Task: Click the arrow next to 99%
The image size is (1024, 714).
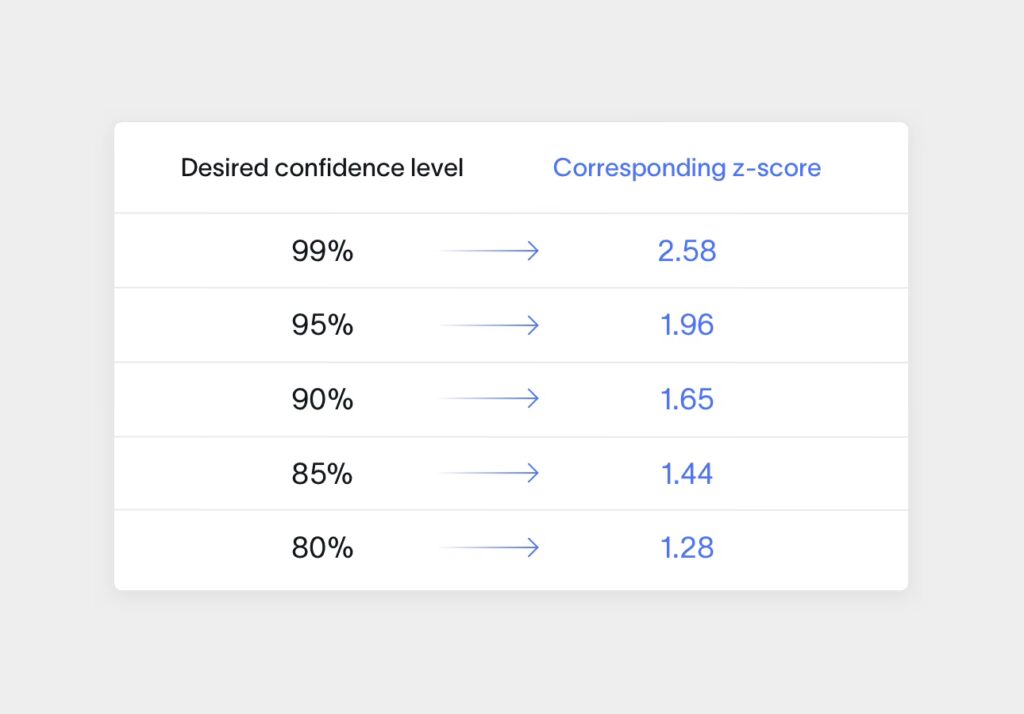Action: coord(490,251)
